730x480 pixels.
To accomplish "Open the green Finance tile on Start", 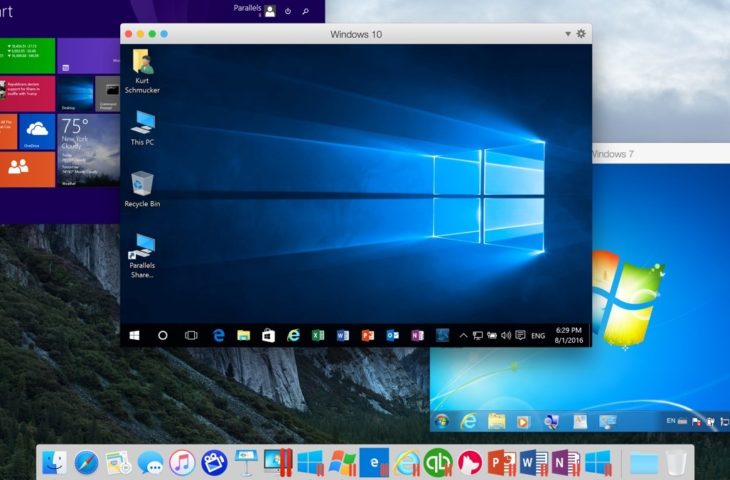I will [x=27, y=56].
